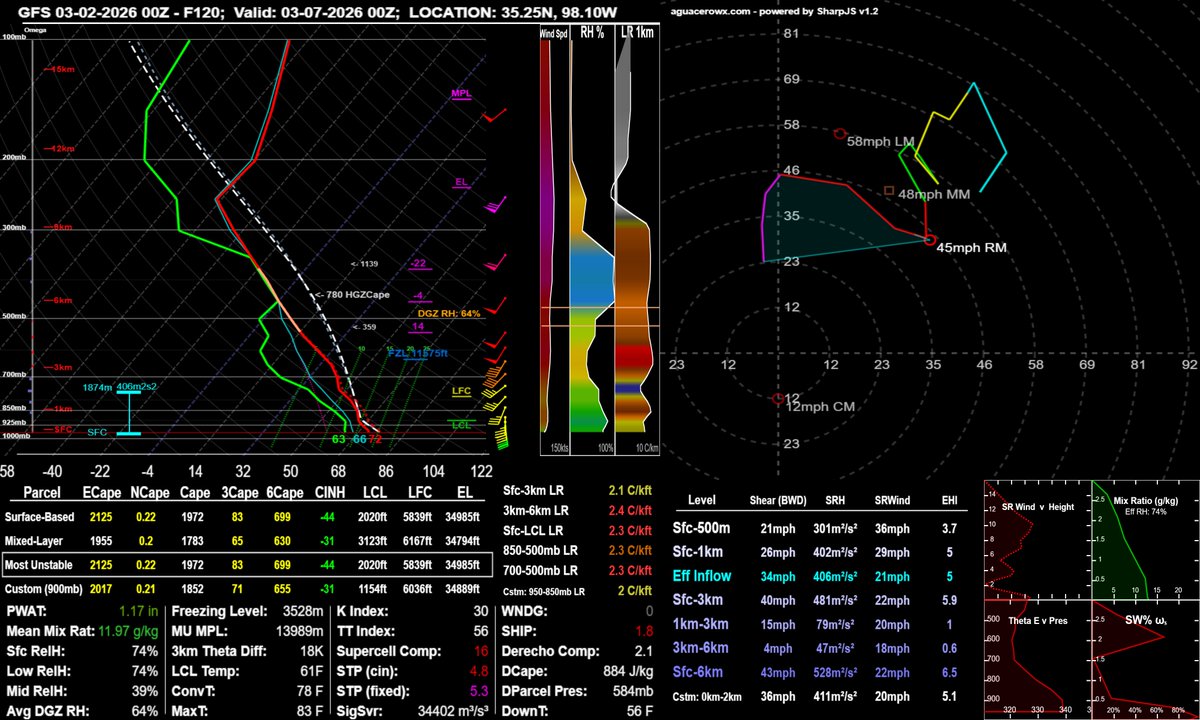The width and height of the screenshot is (1200, 720).
Task: Click the Mean Mix Rat 11.97 g/kg value
Action: (x=126, y=630)
